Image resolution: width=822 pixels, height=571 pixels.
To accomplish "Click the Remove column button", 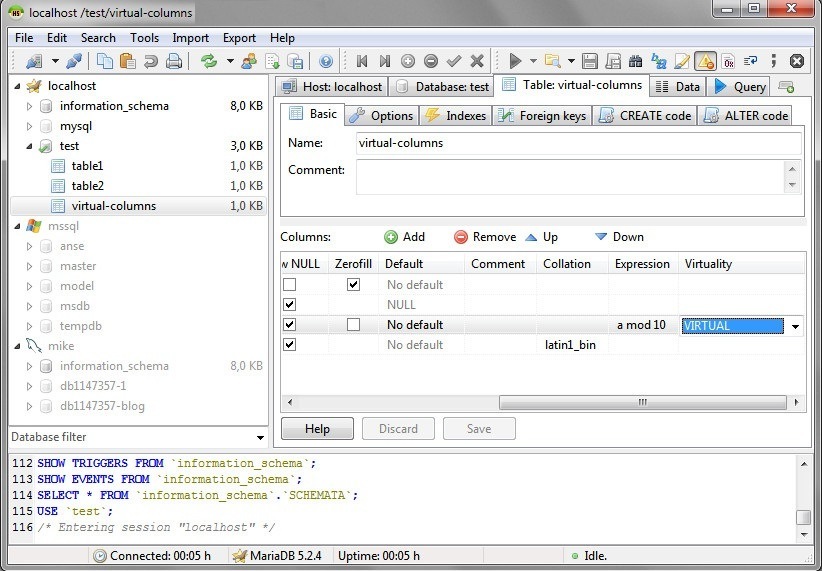I will (485, 237).
